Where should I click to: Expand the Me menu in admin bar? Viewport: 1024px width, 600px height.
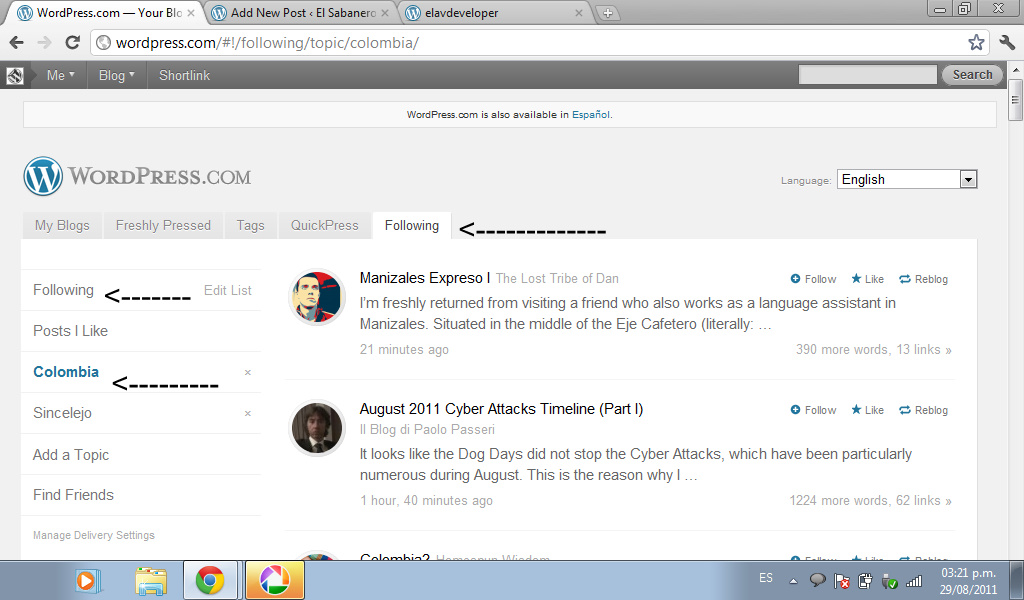point(60,75)
